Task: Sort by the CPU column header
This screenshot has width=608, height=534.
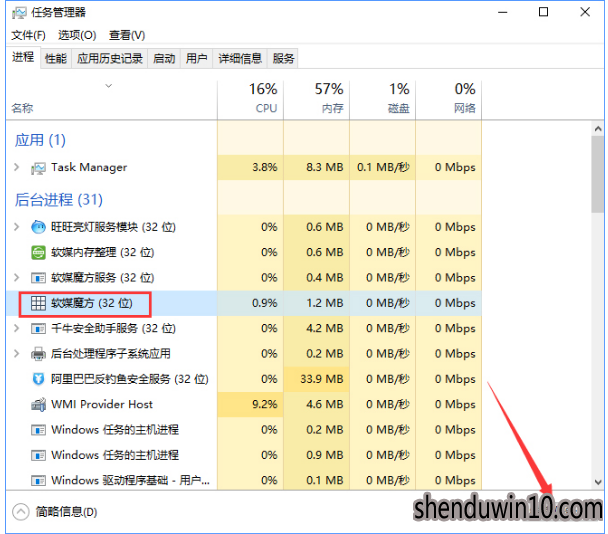Action: [250, 99]
